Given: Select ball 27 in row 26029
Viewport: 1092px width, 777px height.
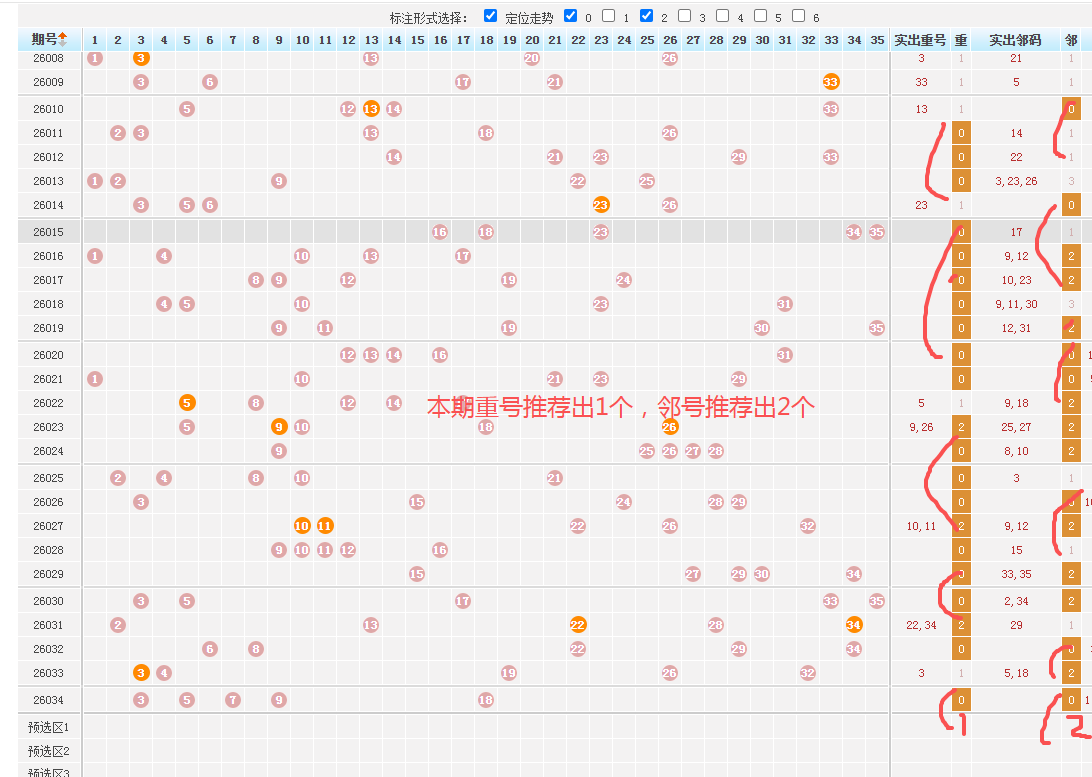Looking at the screenshot, I should [693, 574].
